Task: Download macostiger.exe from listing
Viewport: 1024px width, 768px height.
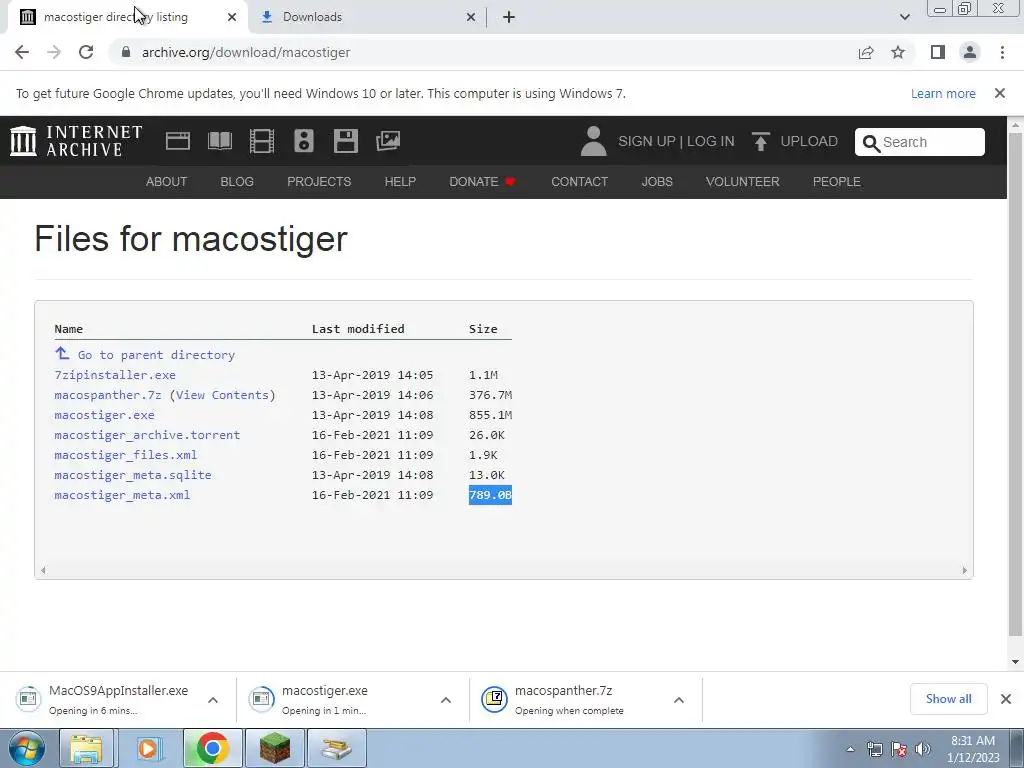Action: 104,415
